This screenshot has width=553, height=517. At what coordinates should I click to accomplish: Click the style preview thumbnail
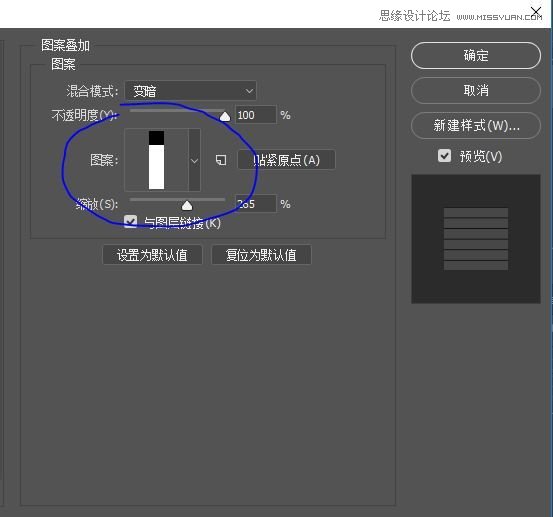(476, 239)
